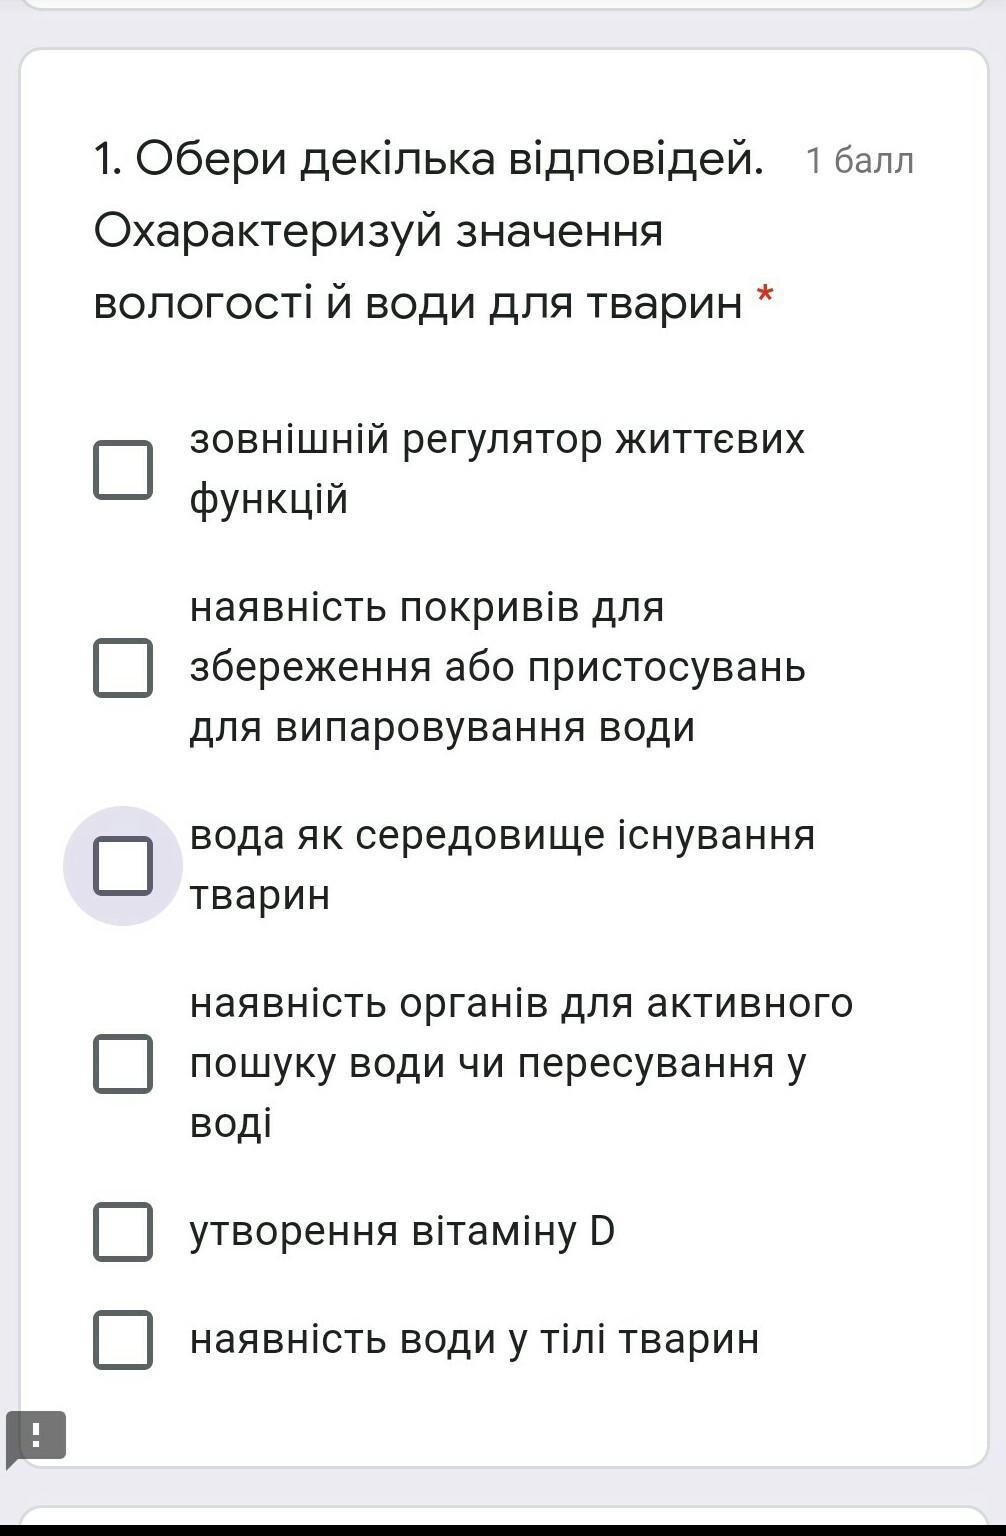Click the 'наявність води у тілі тварин' text
The image size is (1006, 1536).
coord(474,1339)
